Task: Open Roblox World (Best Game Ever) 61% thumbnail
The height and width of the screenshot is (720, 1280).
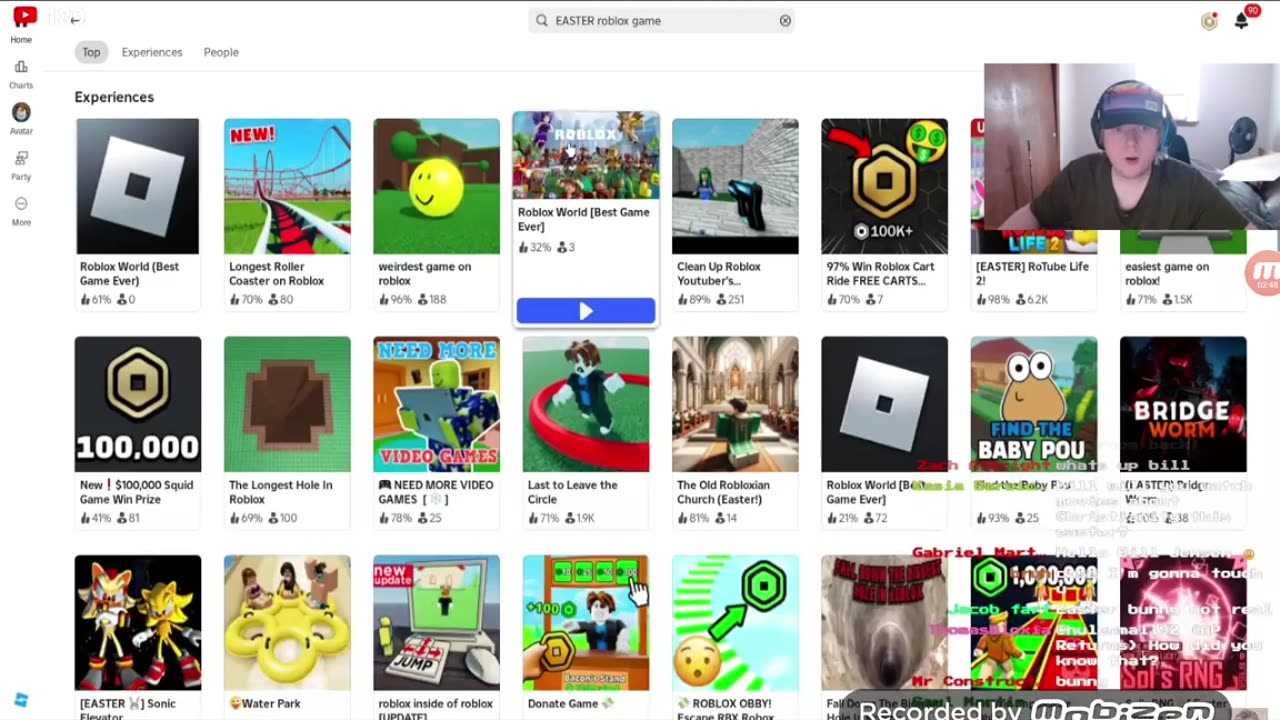Action: [138, 186]
